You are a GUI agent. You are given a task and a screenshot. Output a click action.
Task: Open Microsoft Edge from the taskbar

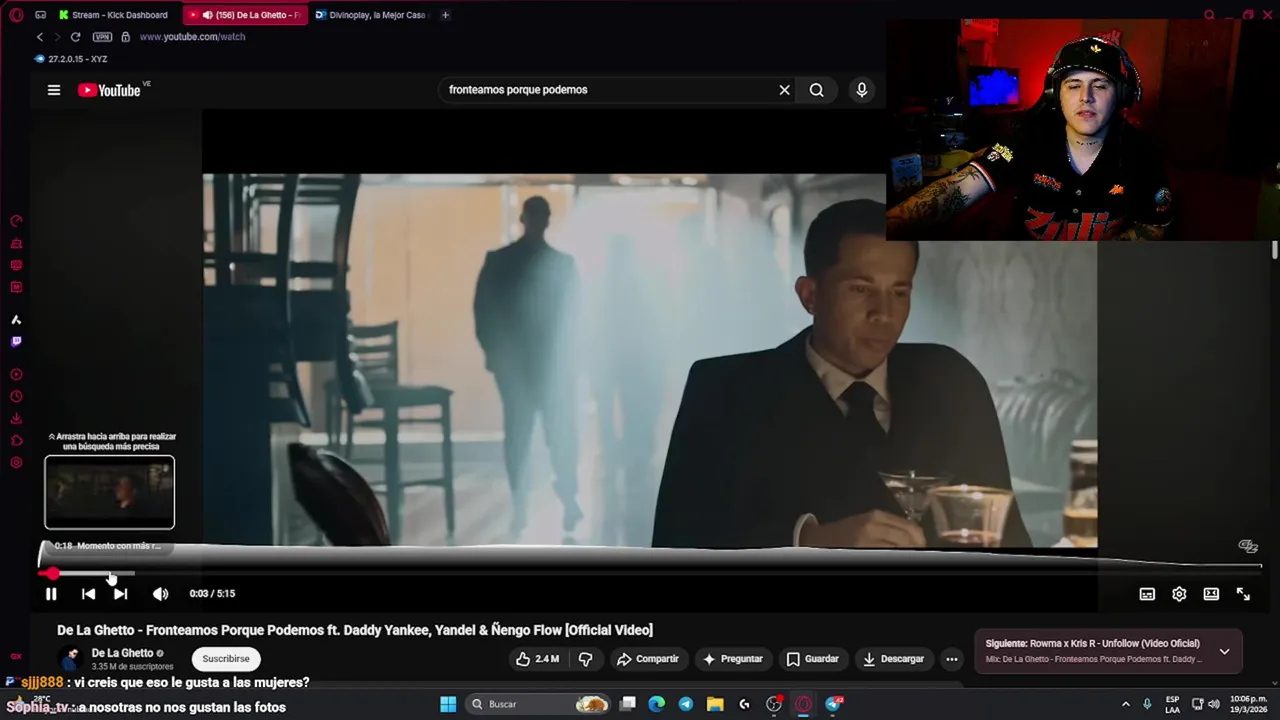[656, 704]
